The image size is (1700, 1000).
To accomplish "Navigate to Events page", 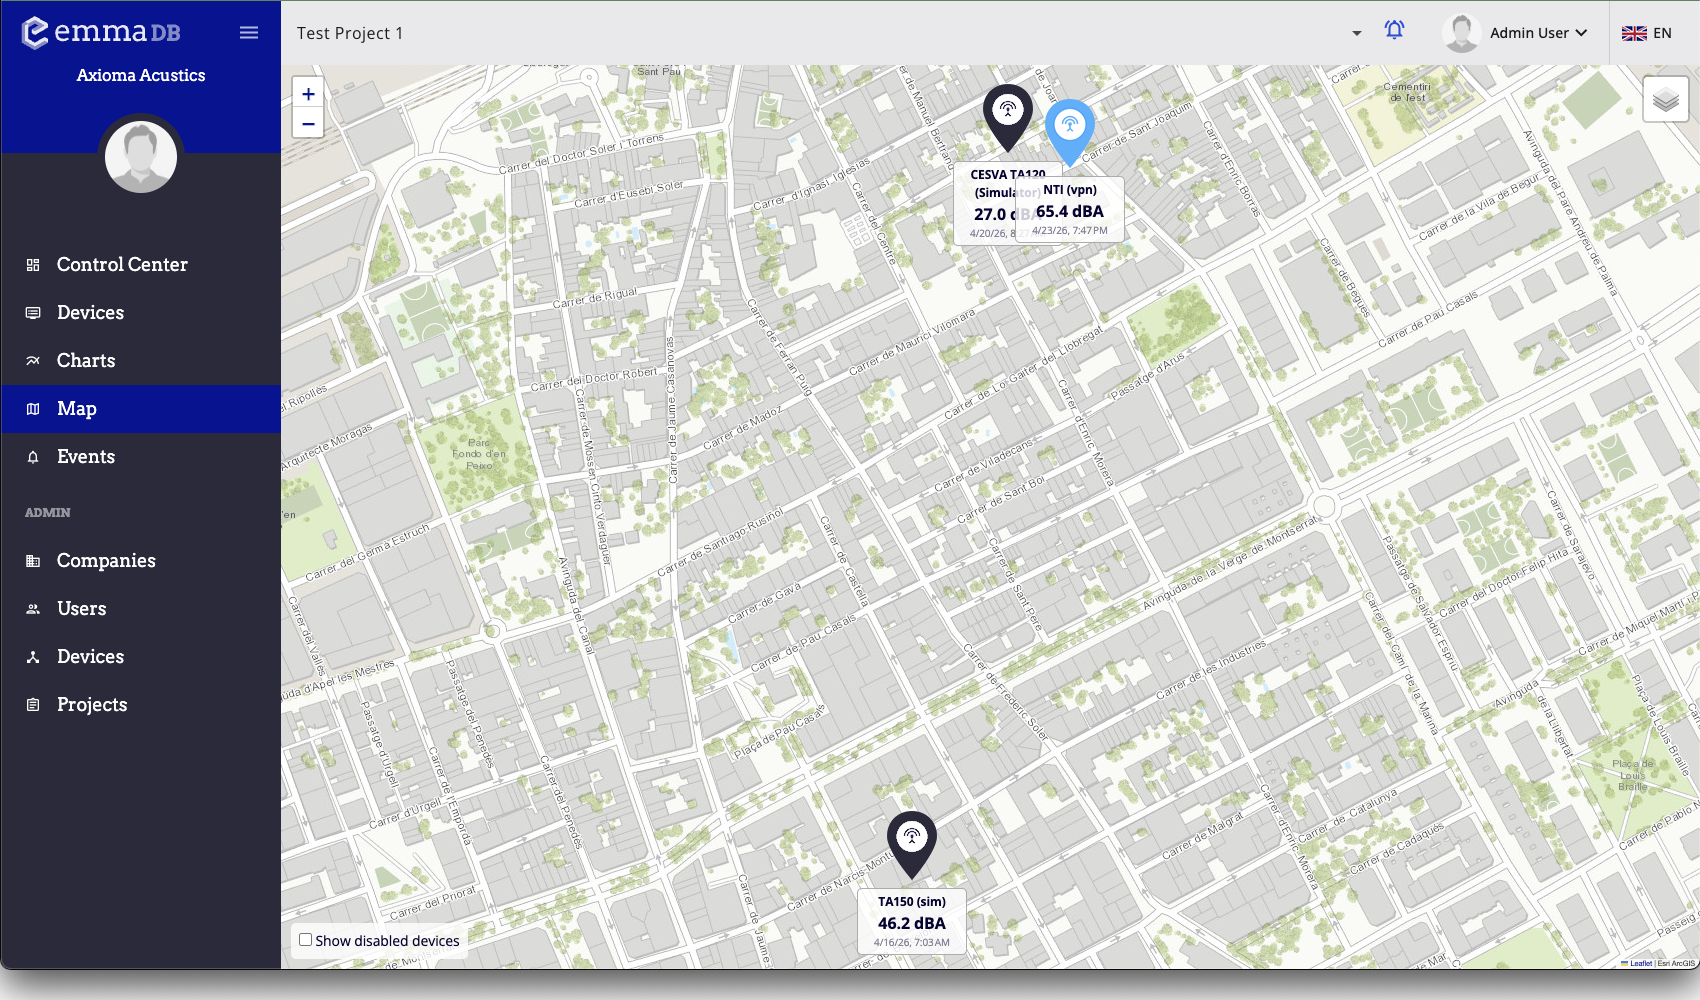I will tap(86, 457).
